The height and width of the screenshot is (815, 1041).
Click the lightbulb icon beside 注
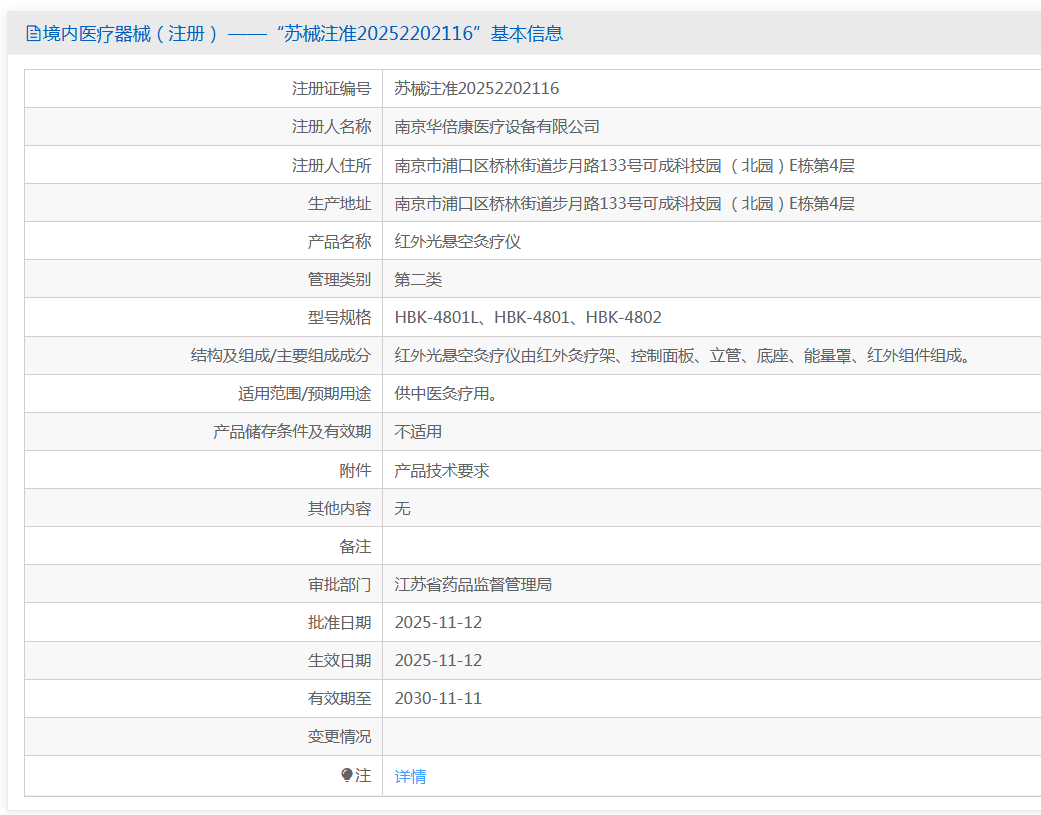347,775
